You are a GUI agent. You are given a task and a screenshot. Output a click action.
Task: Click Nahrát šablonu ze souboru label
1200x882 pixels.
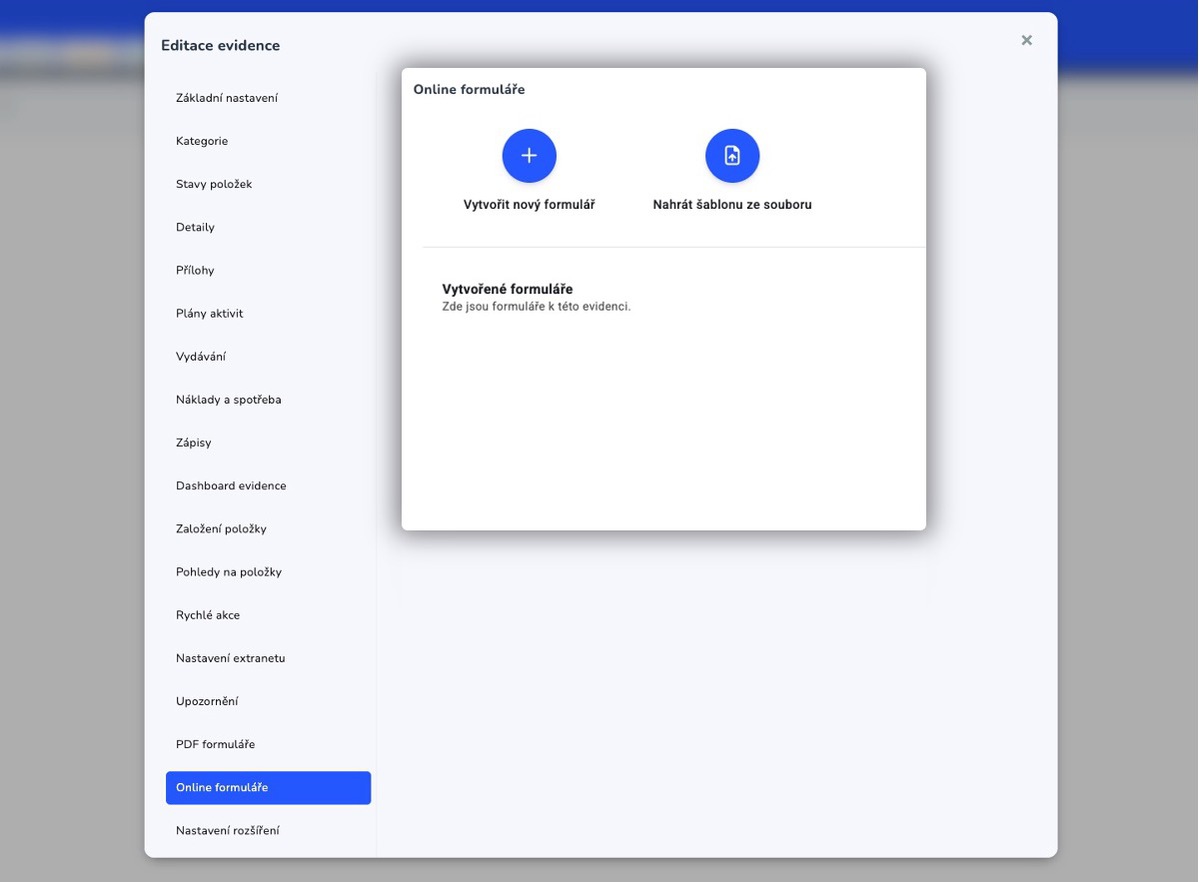pyautogui.click(x=732, y=205)
